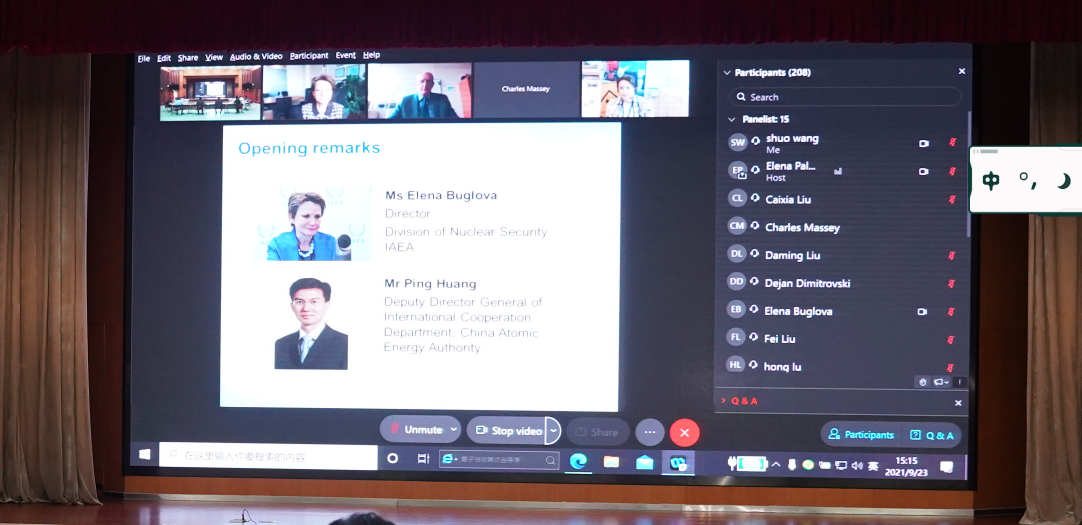Screen dimensions: 1082x525
Task: Open the Audio & Video menu
Action: (x=256, y=57)
